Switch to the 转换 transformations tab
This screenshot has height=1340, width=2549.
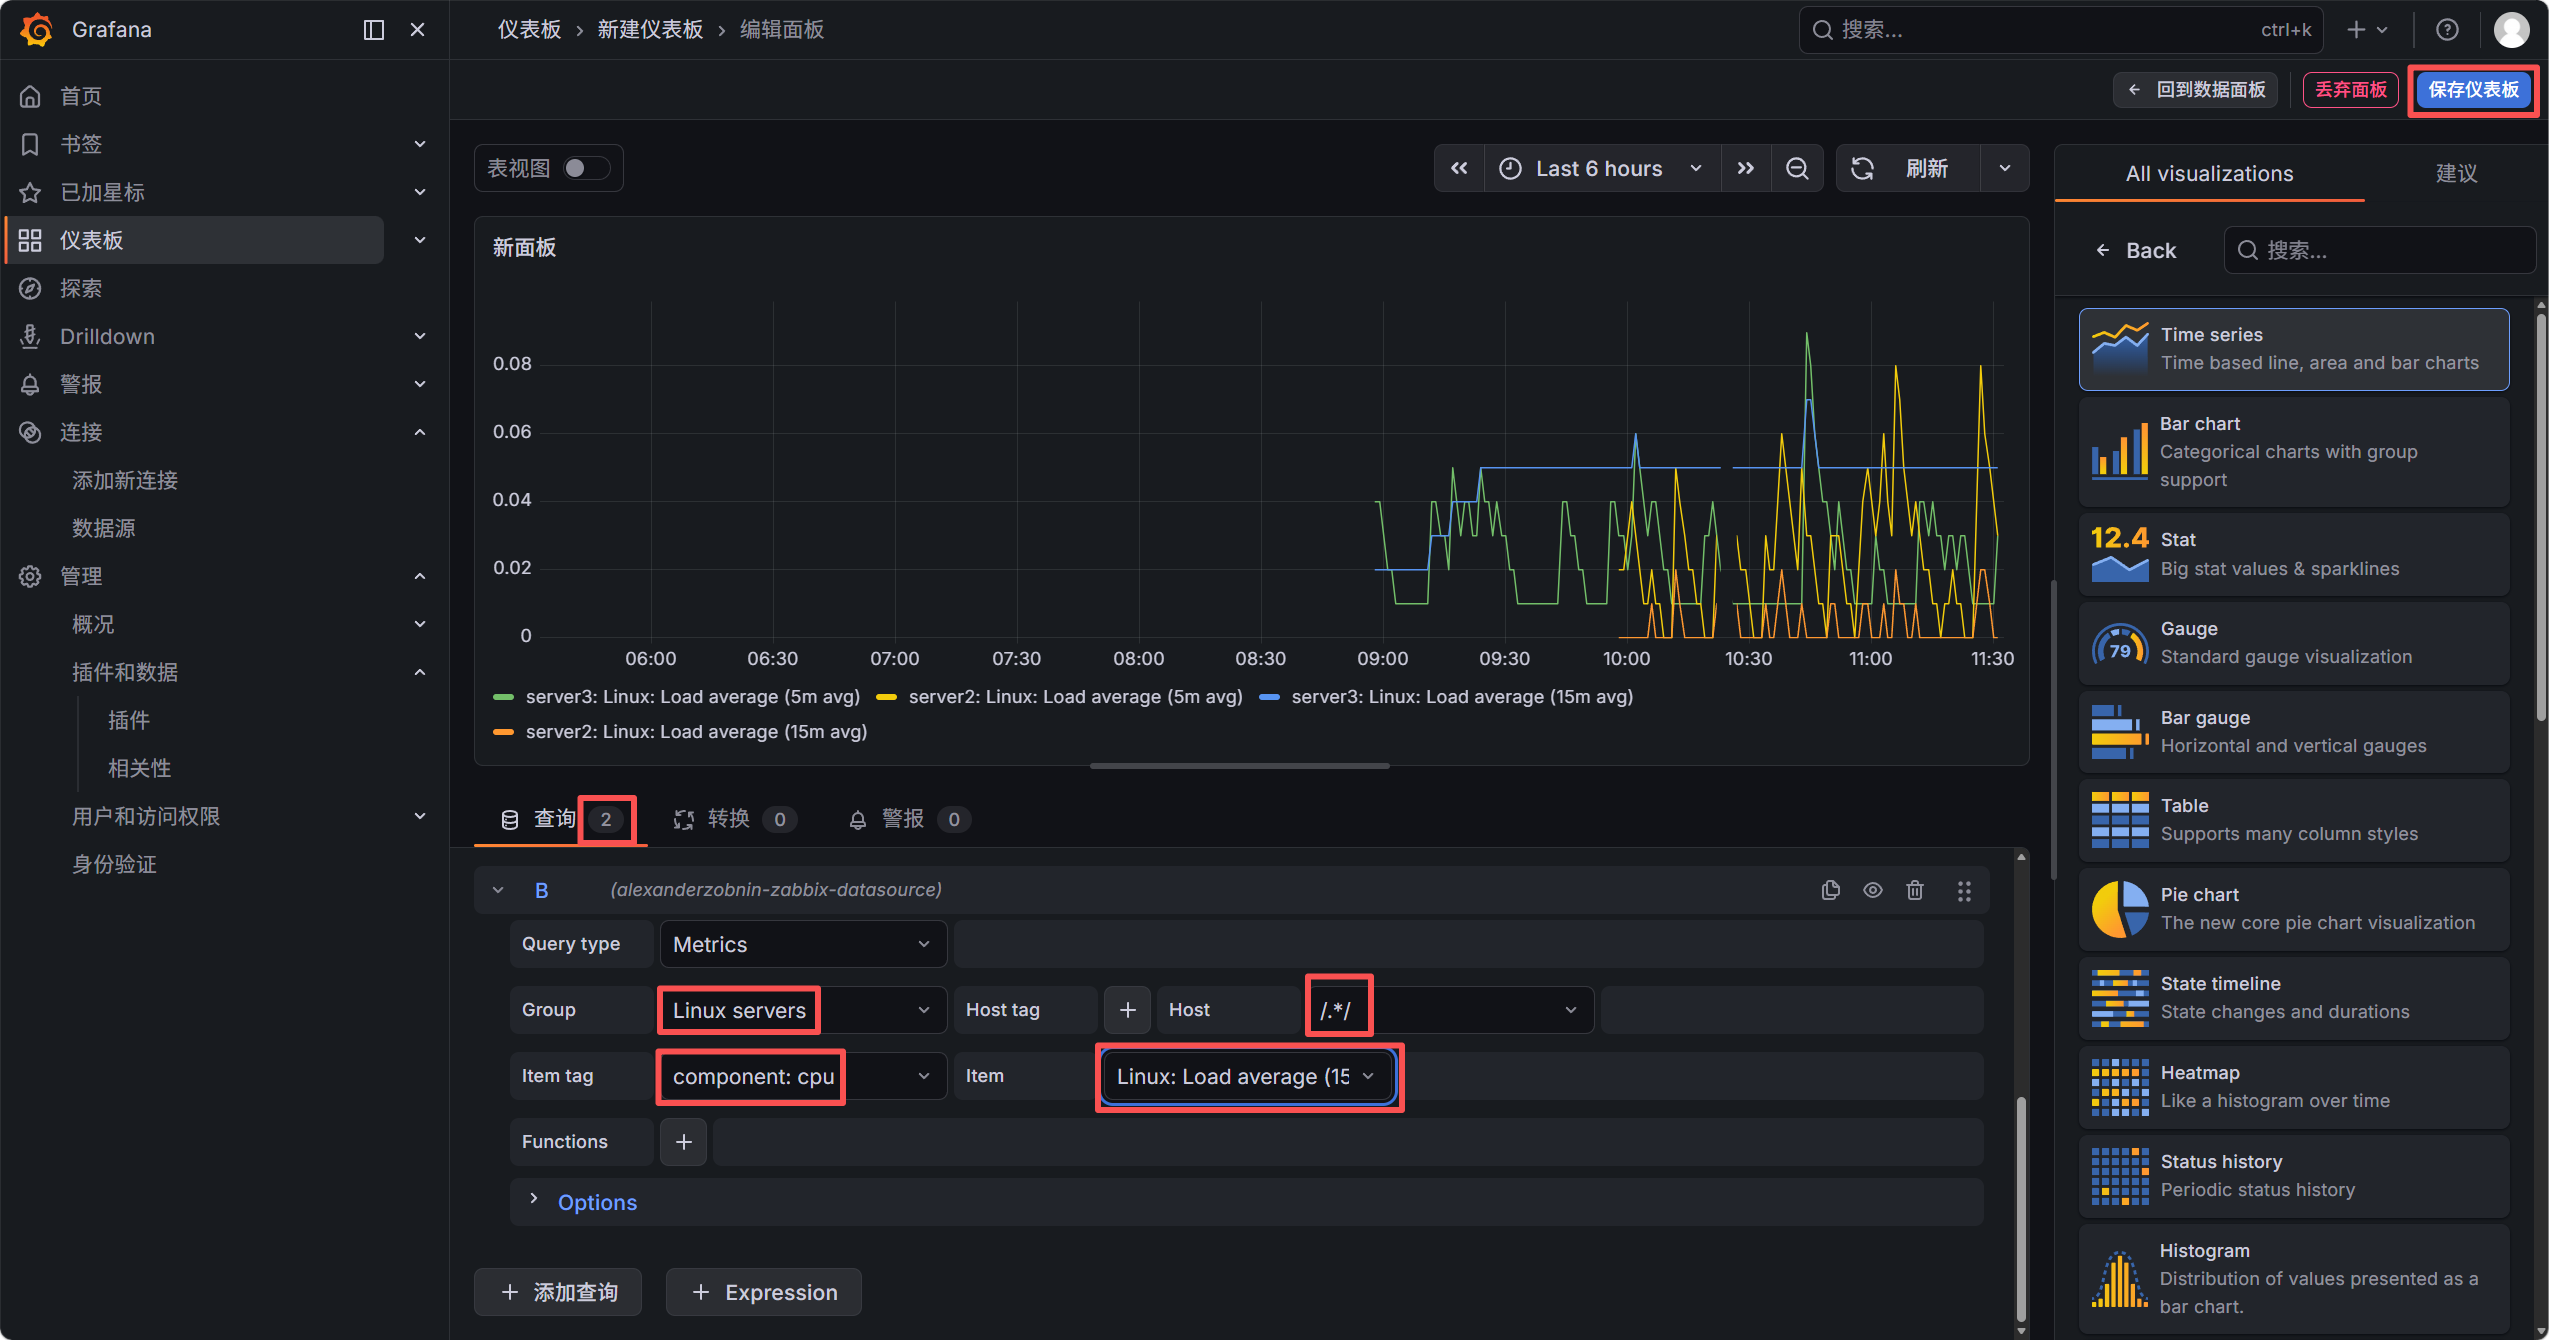click(x=735, y=820)
